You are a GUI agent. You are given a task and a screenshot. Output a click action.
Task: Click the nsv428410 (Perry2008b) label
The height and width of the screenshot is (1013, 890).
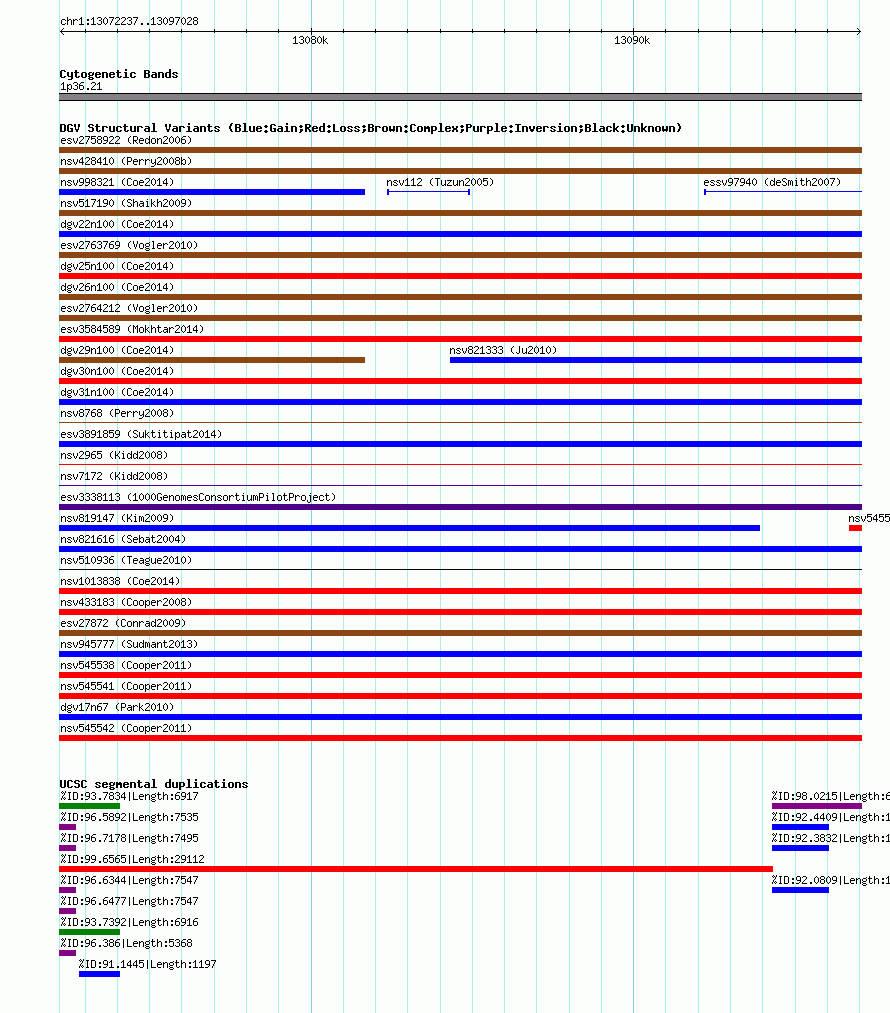click(x=126, y=162)
